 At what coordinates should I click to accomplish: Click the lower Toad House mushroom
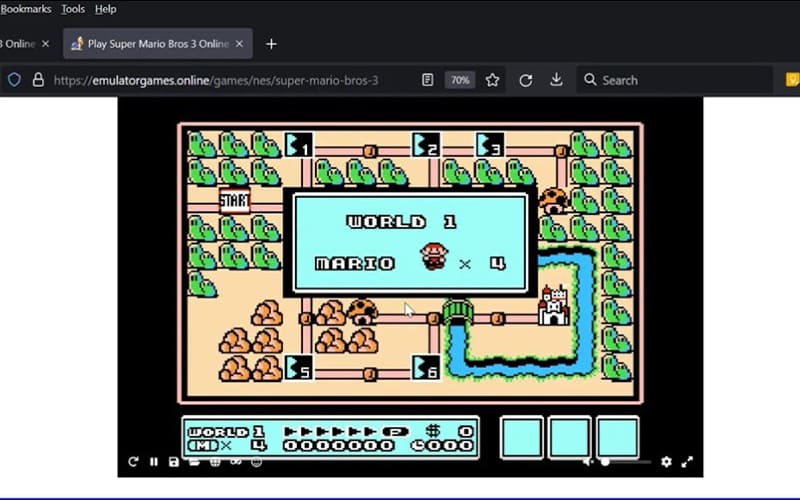362,312
